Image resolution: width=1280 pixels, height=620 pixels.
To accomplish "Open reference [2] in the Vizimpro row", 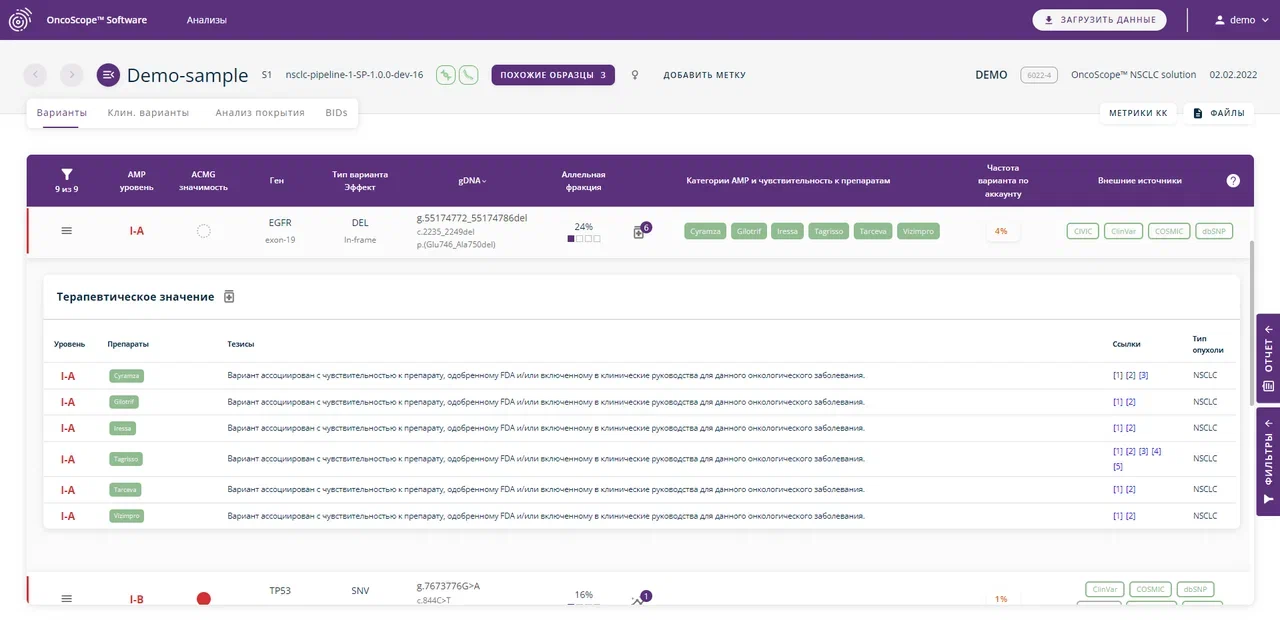I will (1131, 515).
